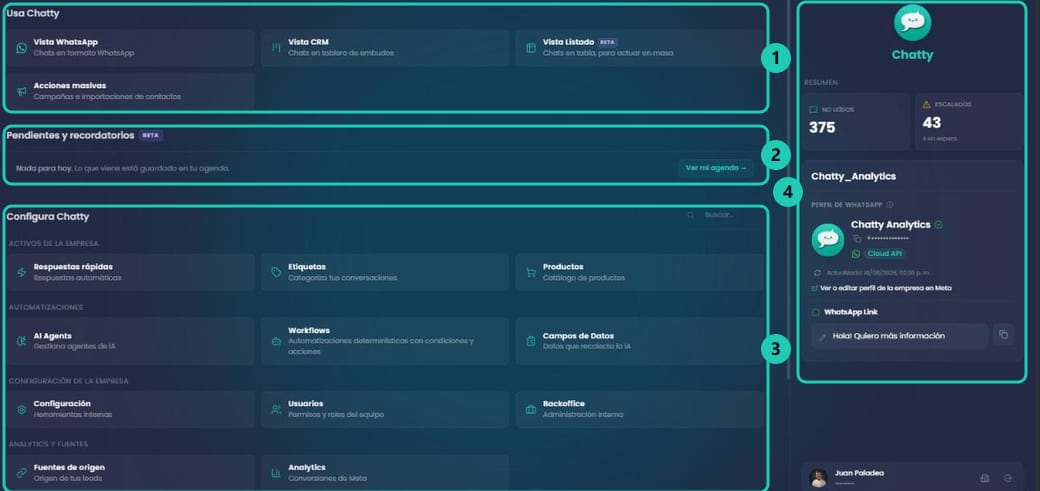Click the Configura Chatty heading

tap(48, 217)
